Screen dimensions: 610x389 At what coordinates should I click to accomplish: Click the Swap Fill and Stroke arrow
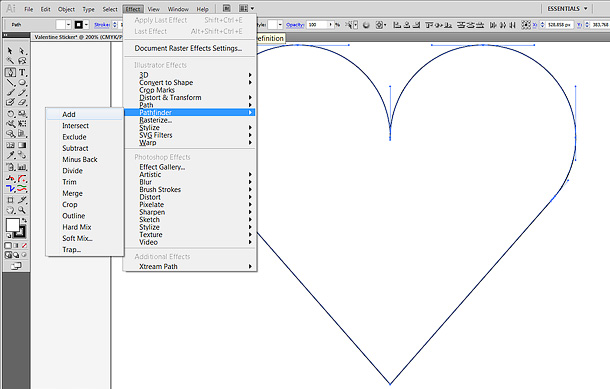[24, 221]
